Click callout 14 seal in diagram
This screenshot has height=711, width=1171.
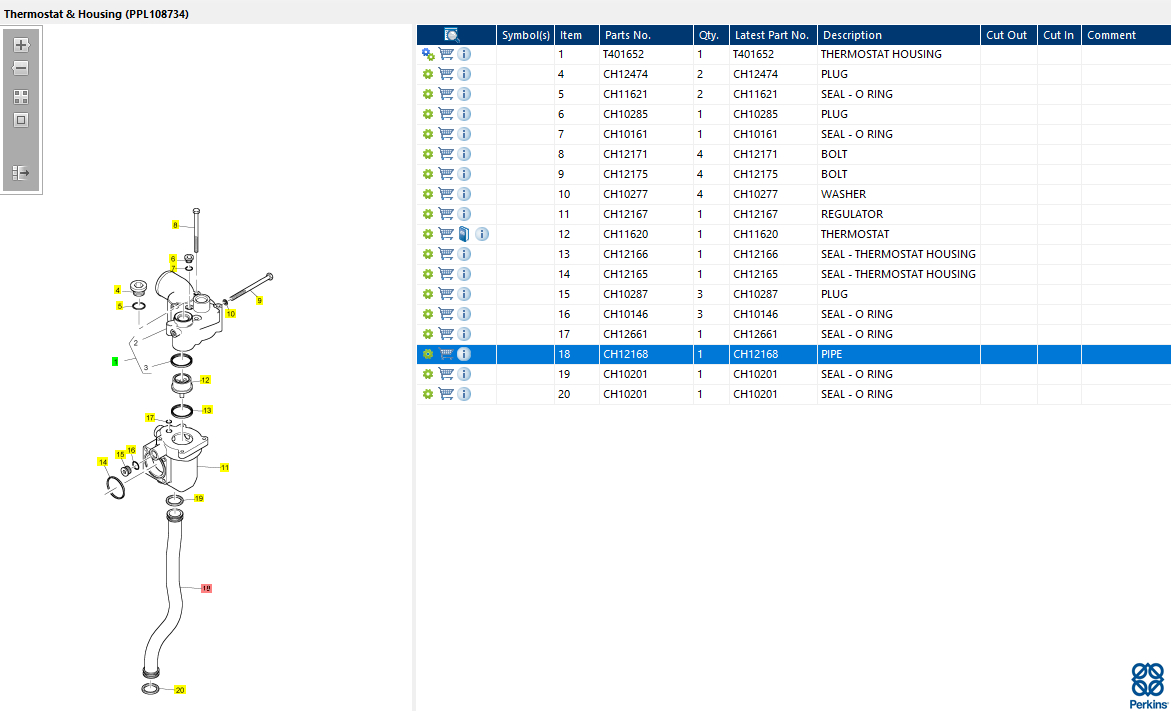(103, 462)
